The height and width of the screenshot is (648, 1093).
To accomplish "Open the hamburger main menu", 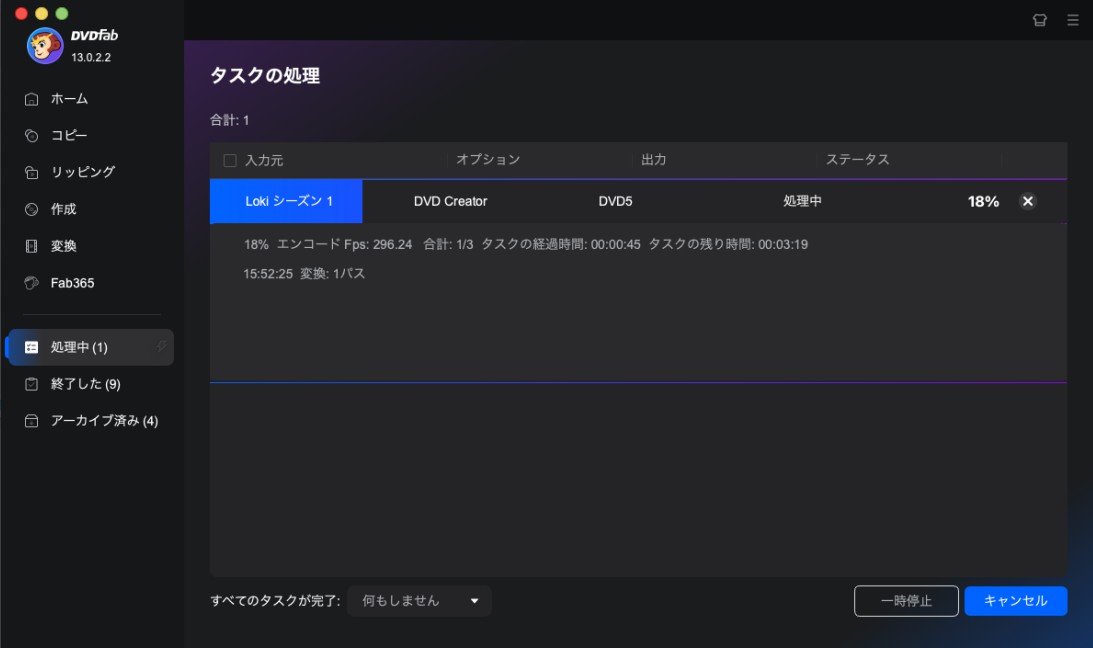I will [1073, 20].
